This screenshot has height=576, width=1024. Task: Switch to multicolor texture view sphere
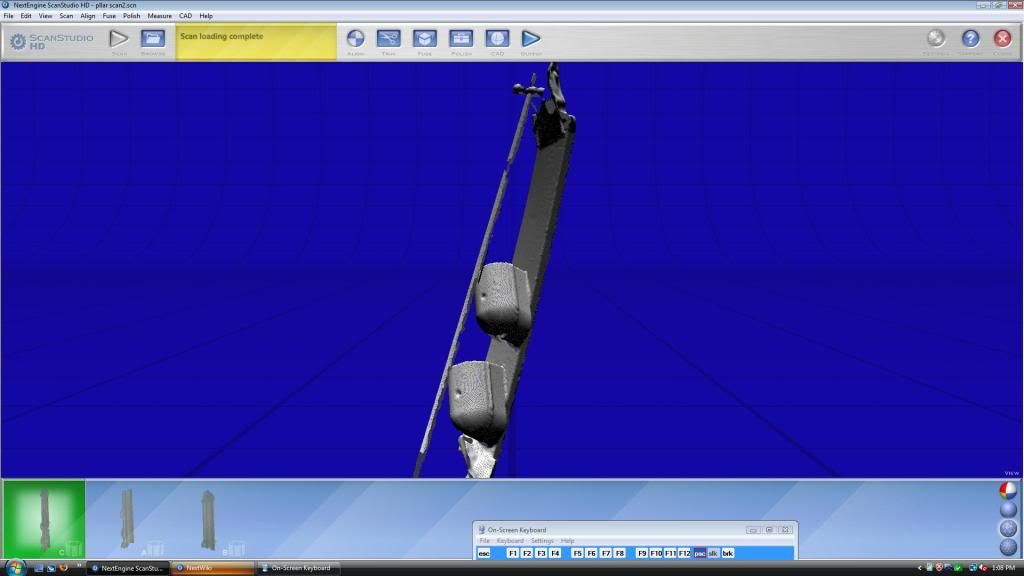pyautogui.click(x=1008, y=491)
